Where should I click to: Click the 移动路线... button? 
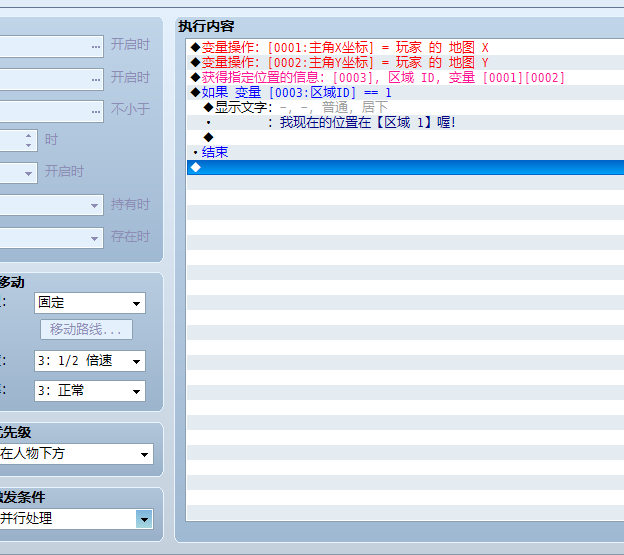click(x=86, y=329)
